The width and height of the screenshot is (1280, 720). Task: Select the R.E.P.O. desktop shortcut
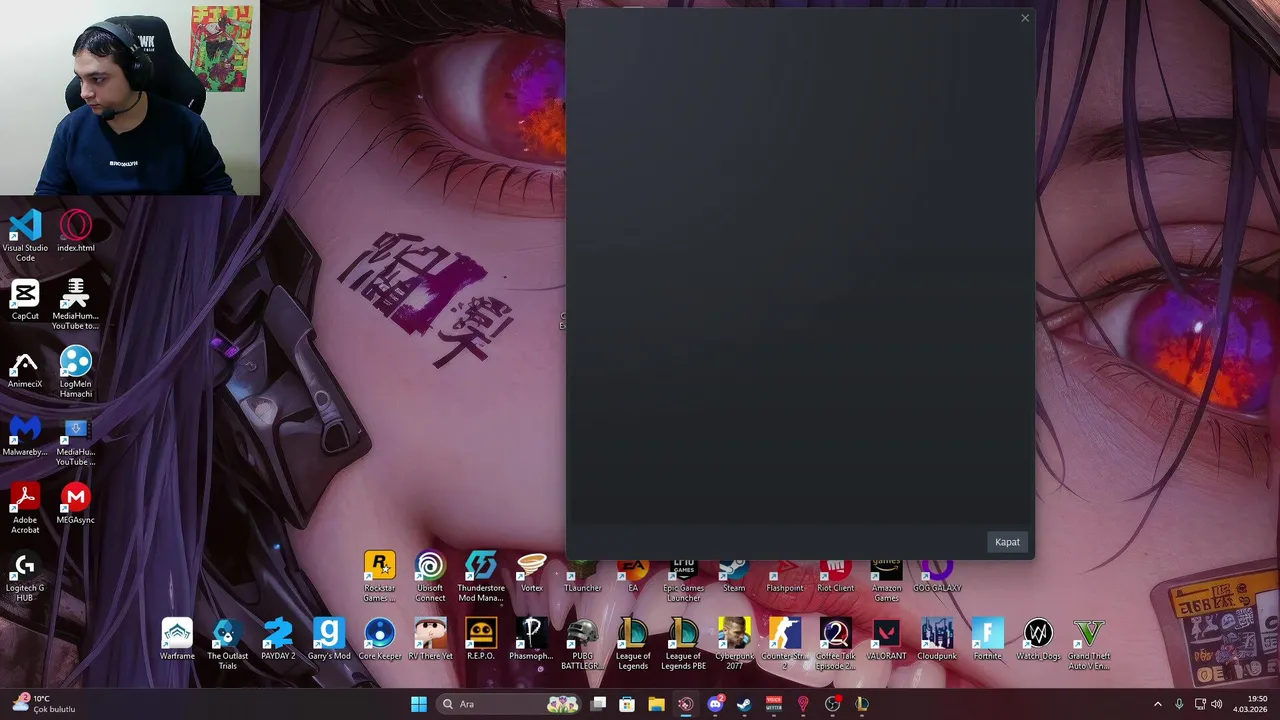click(x=481, y=639)
